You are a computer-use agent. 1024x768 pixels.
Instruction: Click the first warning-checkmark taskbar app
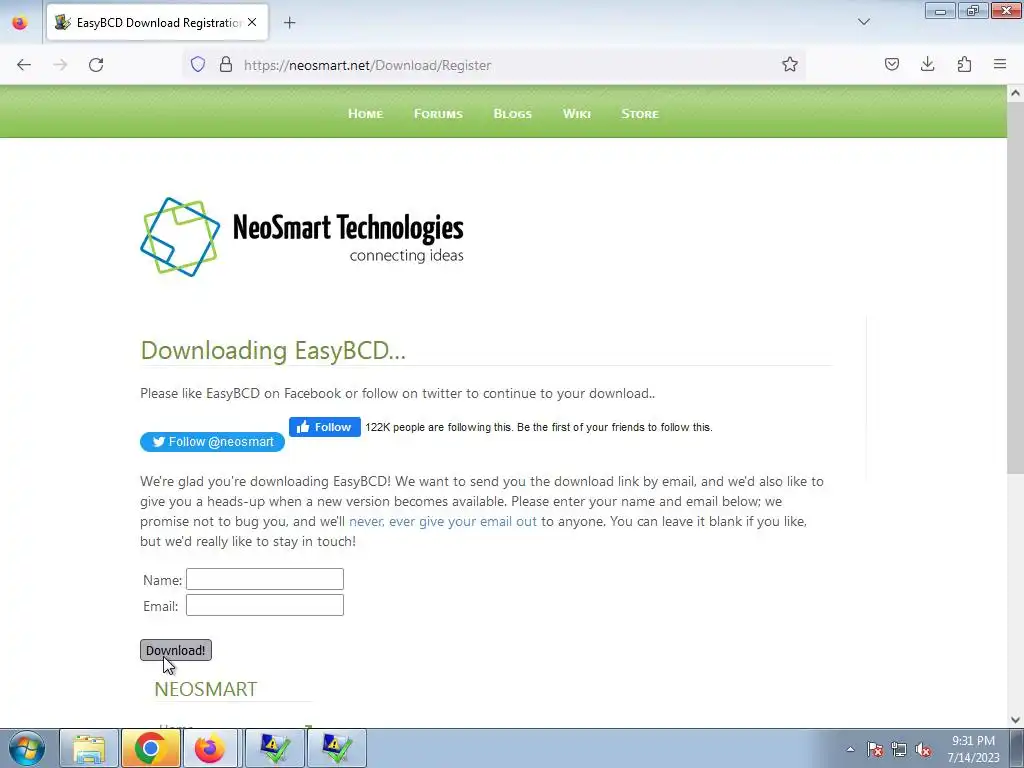pyautogui.click(x=275, y=748)
